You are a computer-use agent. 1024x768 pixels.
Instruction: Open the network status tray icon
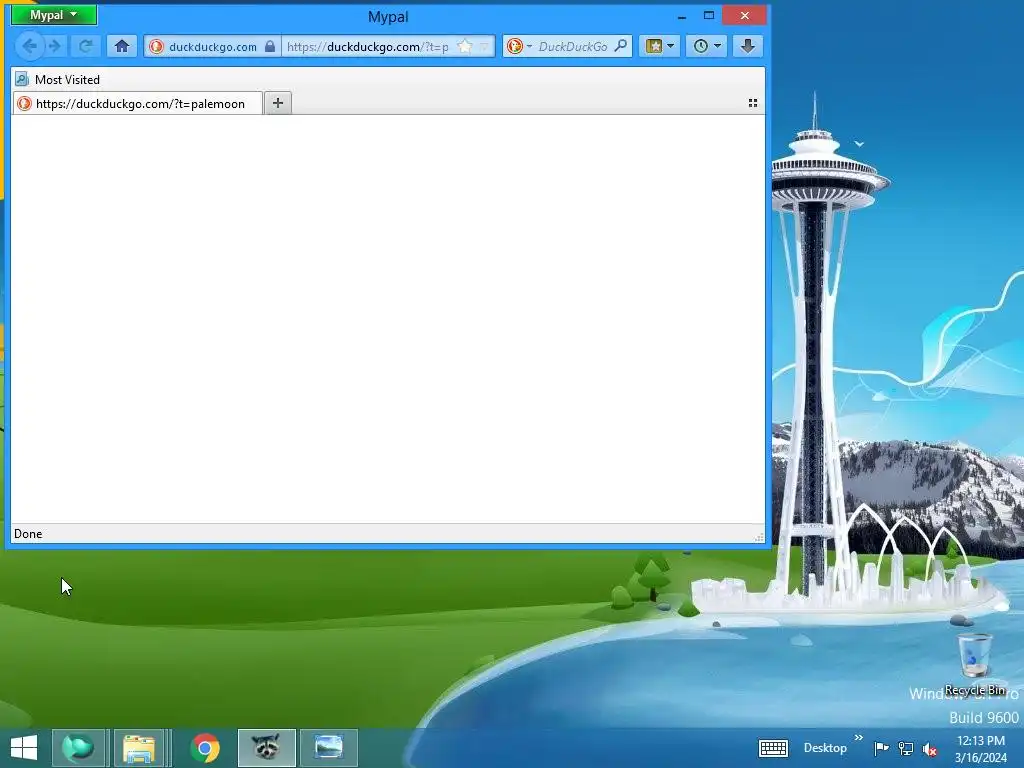905,748
